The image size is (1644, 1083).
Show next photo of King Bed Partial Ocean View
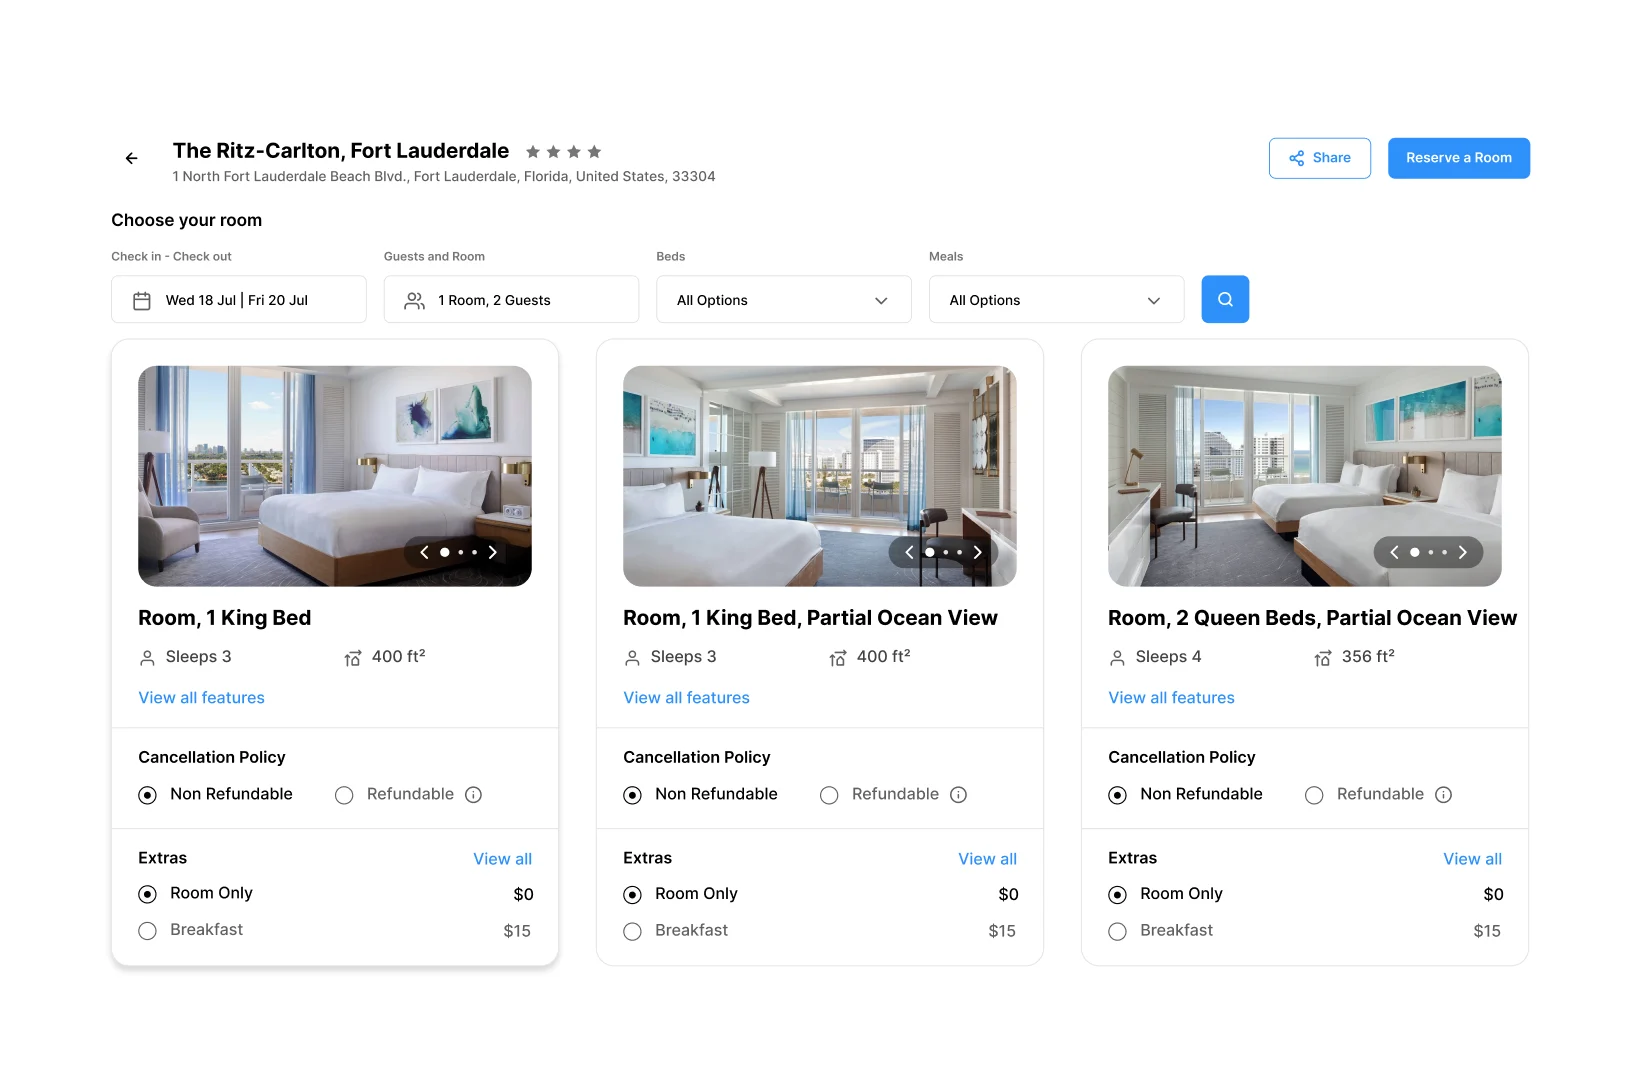click(977, 552)
